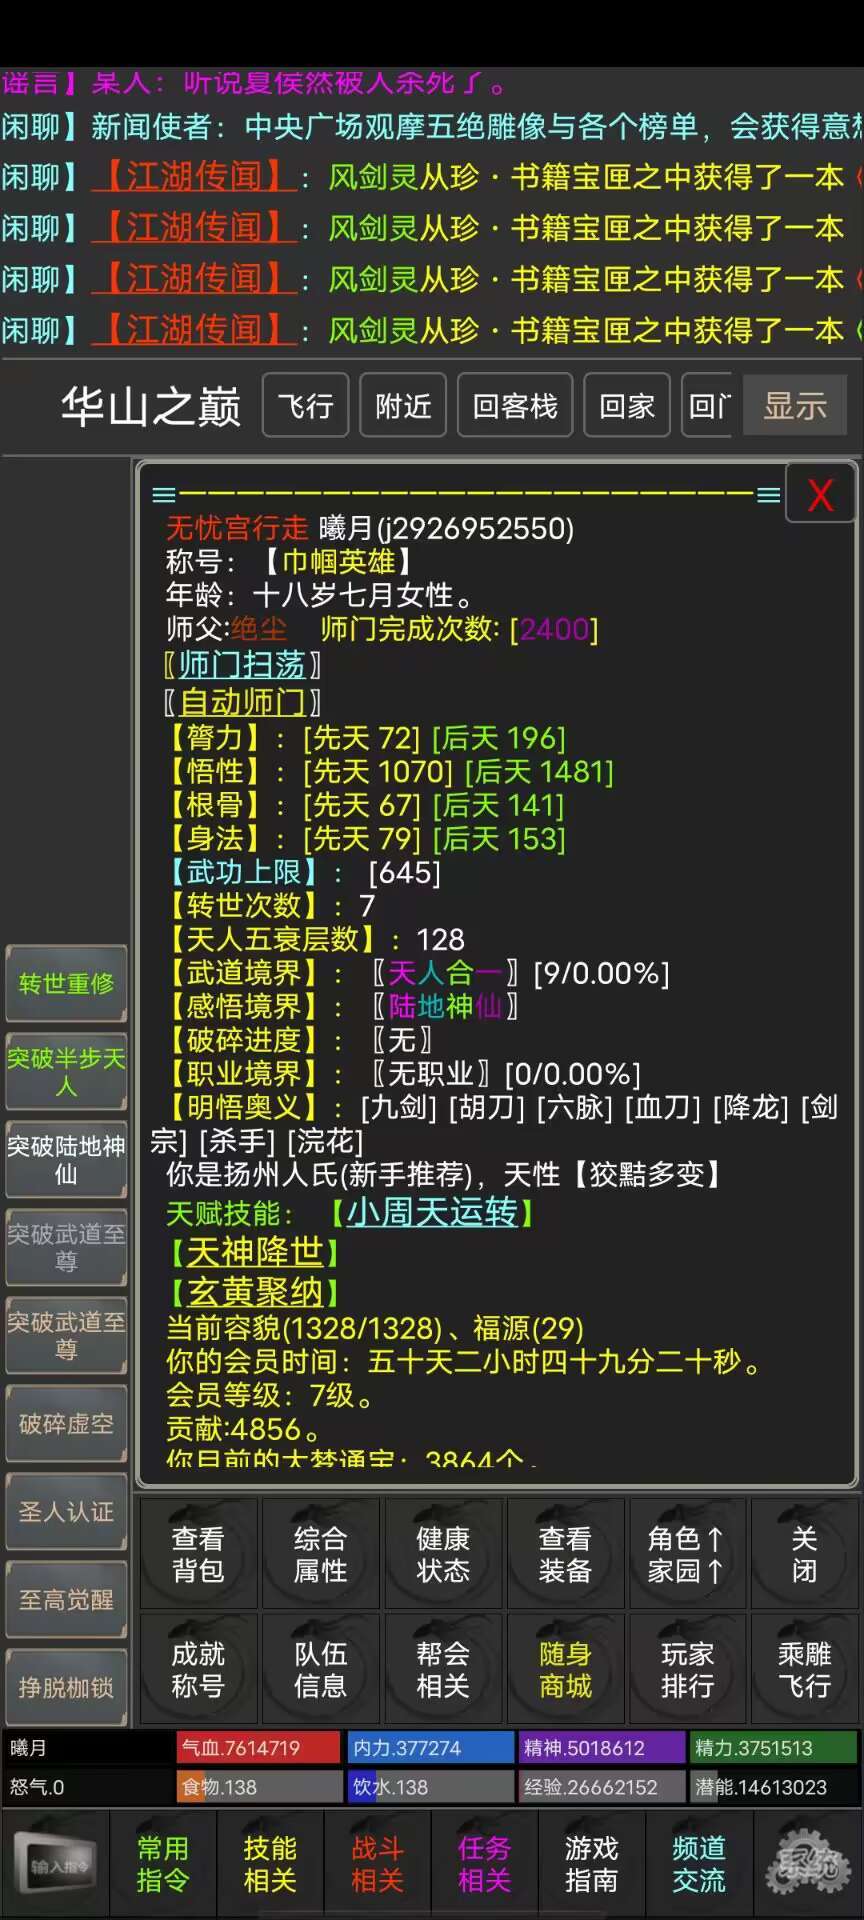Open 成就称号 achievements

tap(198, 1670)
